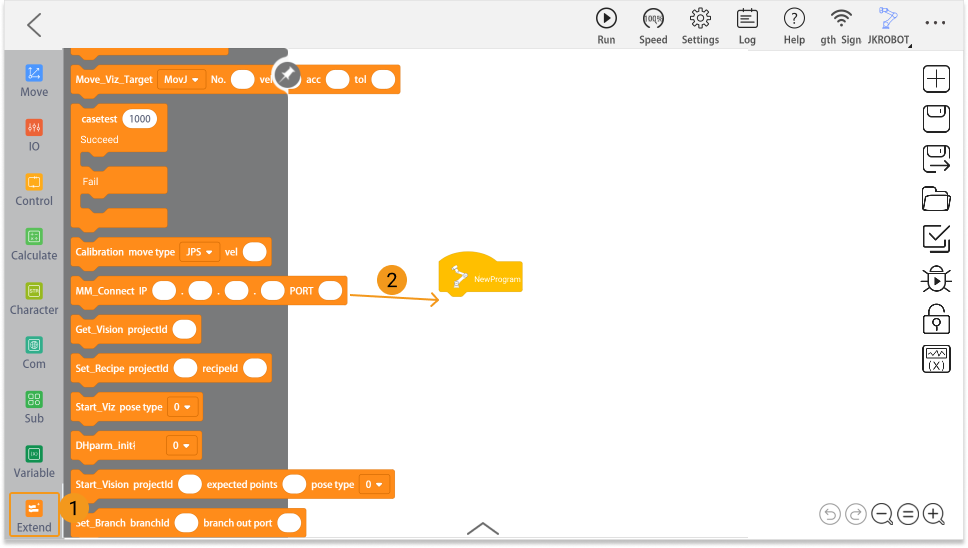Image resolution: width=968 pixels, height=548 pixels.
Task: Click Calibration vel input field
Action: click(254, 252)
